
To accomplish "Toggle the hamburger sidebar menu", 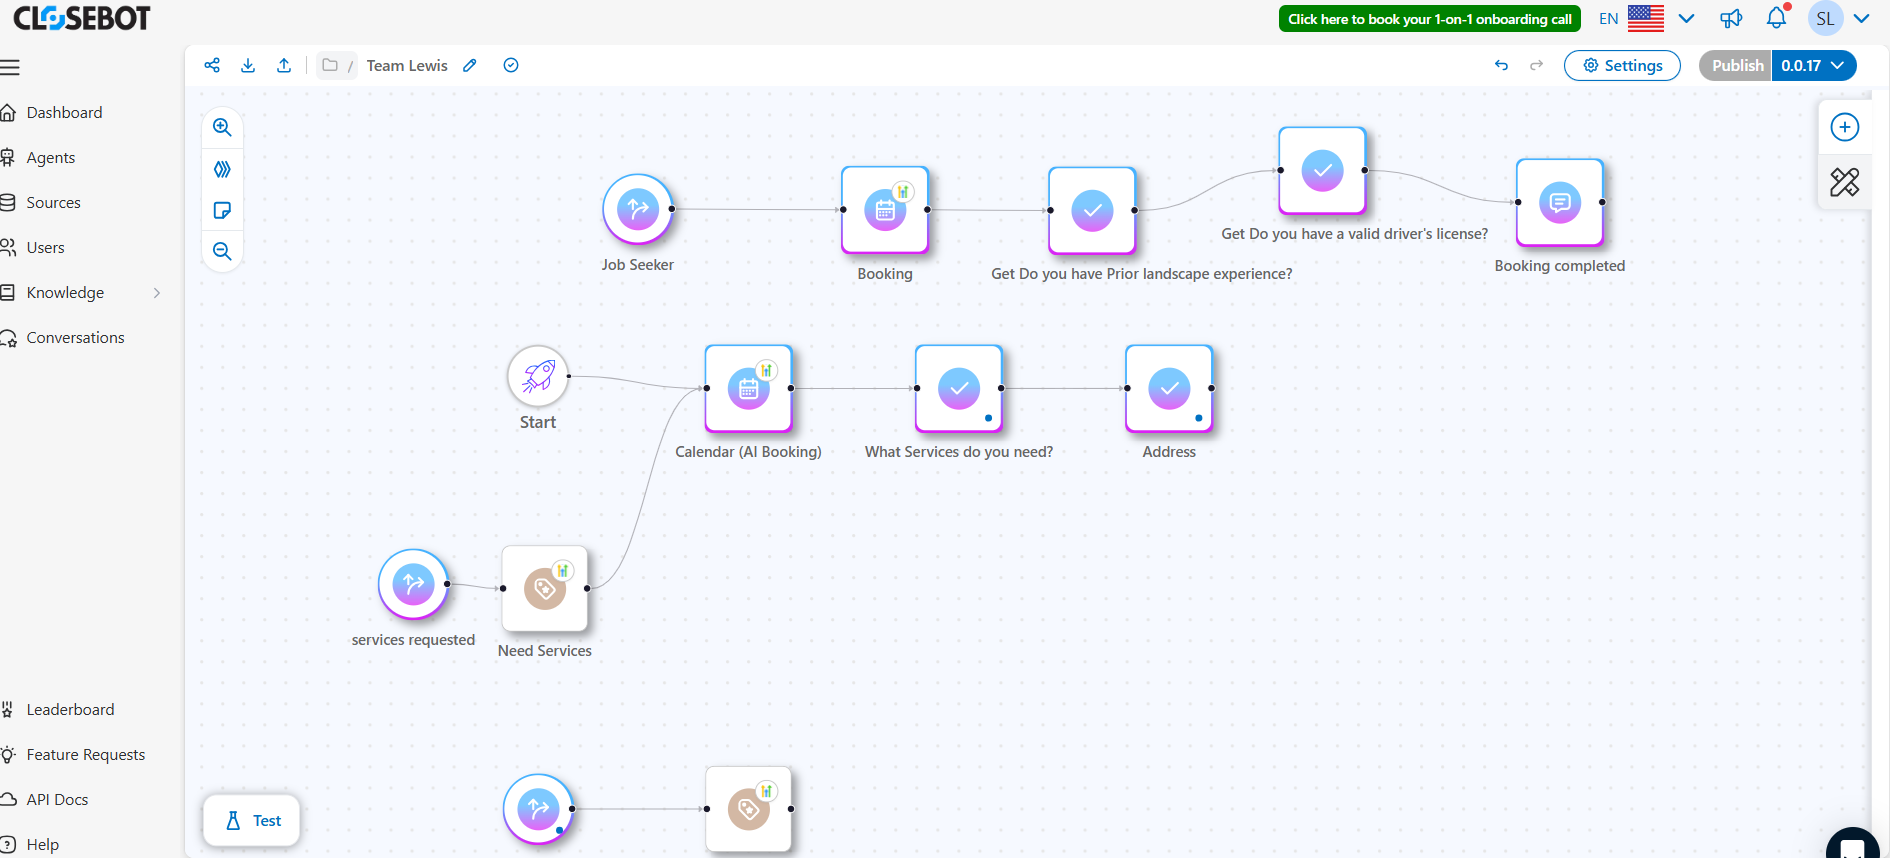I will click(x=10, y=68).
